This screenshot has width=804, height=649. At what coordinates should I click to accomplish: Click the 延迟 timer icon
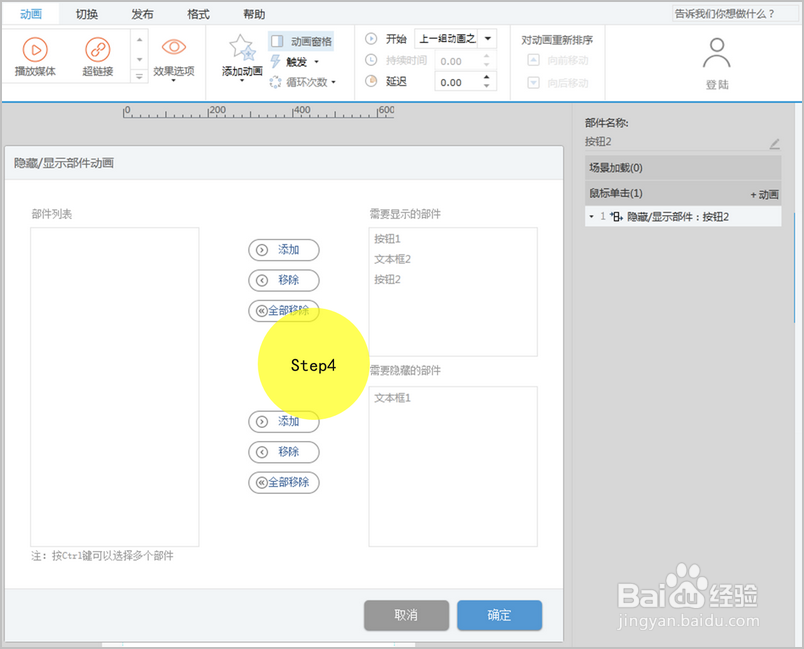(371, 82)
